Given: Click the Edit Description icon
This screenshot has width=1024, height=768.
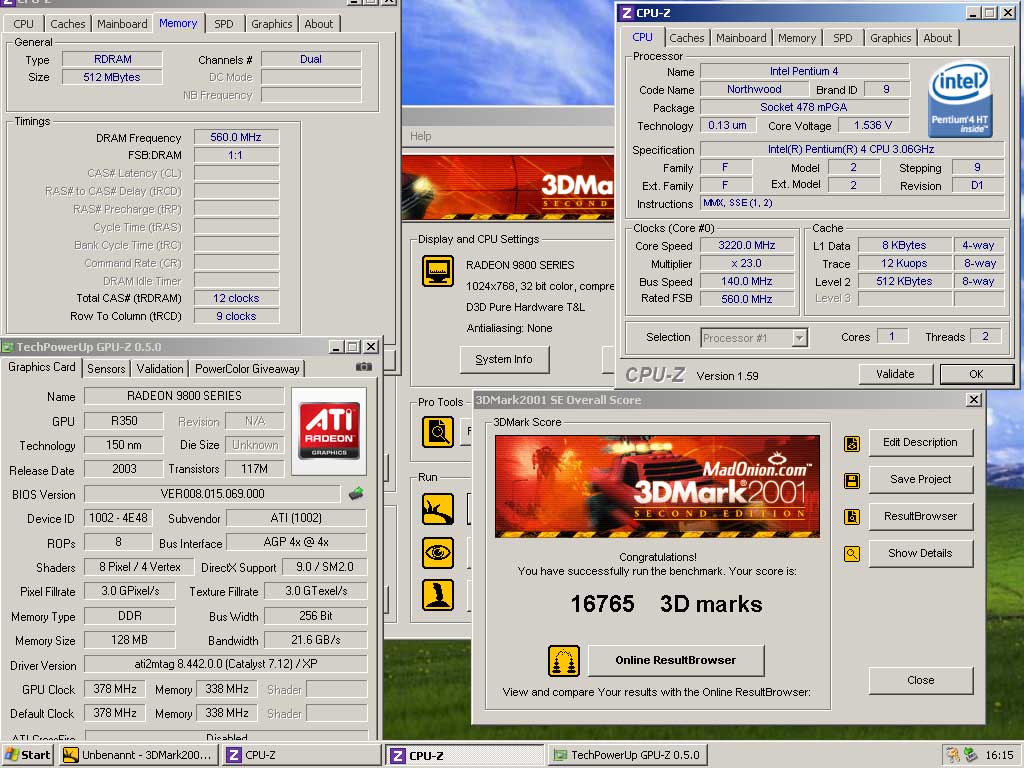Looking at the screenshot, I should (852, 444).
